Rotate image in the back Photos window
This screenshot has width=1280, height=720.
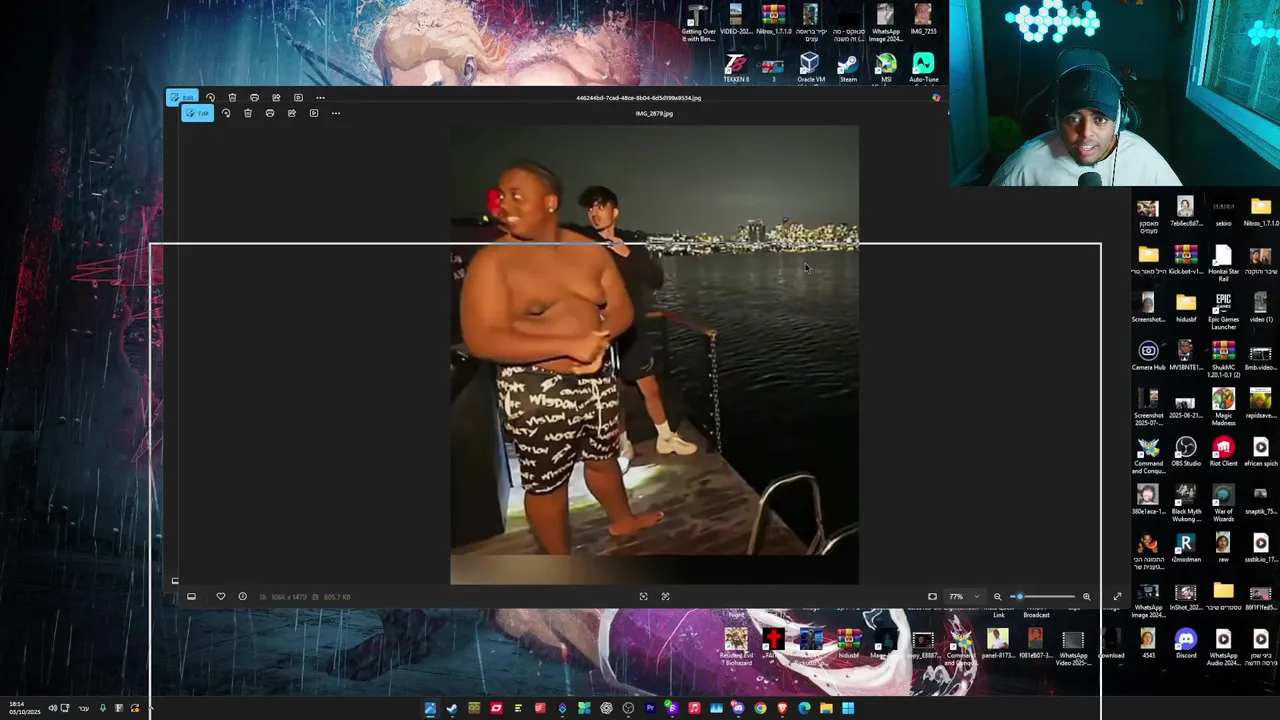pos(210,97)
